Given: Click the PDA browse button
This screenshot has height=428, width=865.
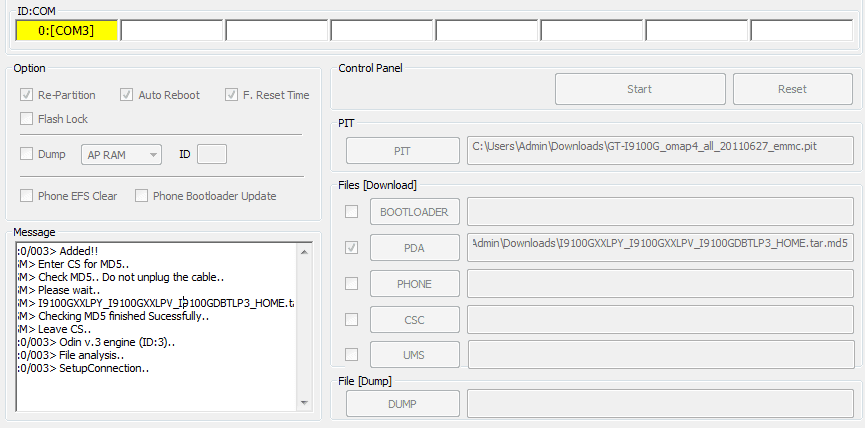Looking at the screenshot, I should click(x=414, y=248).
